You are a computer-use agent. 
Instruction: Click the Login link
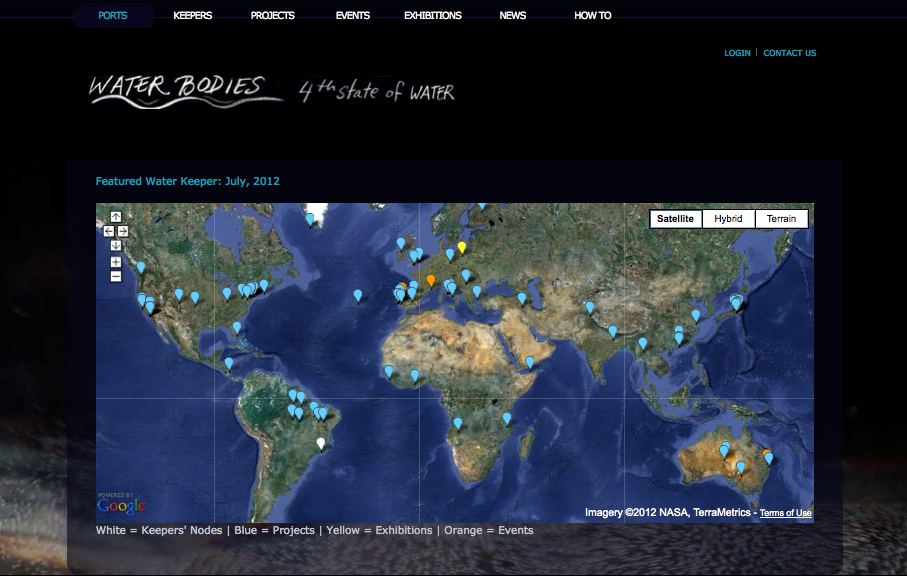point(737,53)
